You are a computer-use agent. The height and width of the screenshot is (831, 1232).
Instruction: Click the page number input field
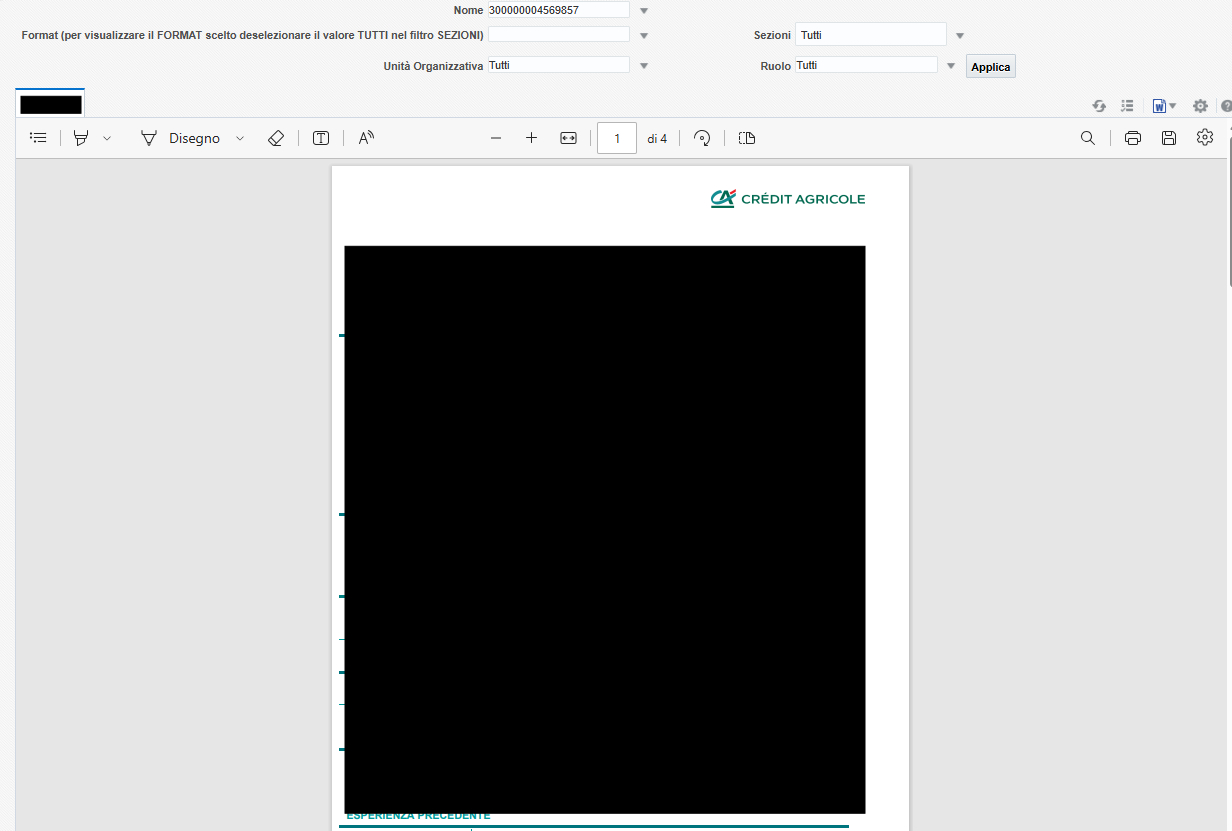(x=616, y=137)
